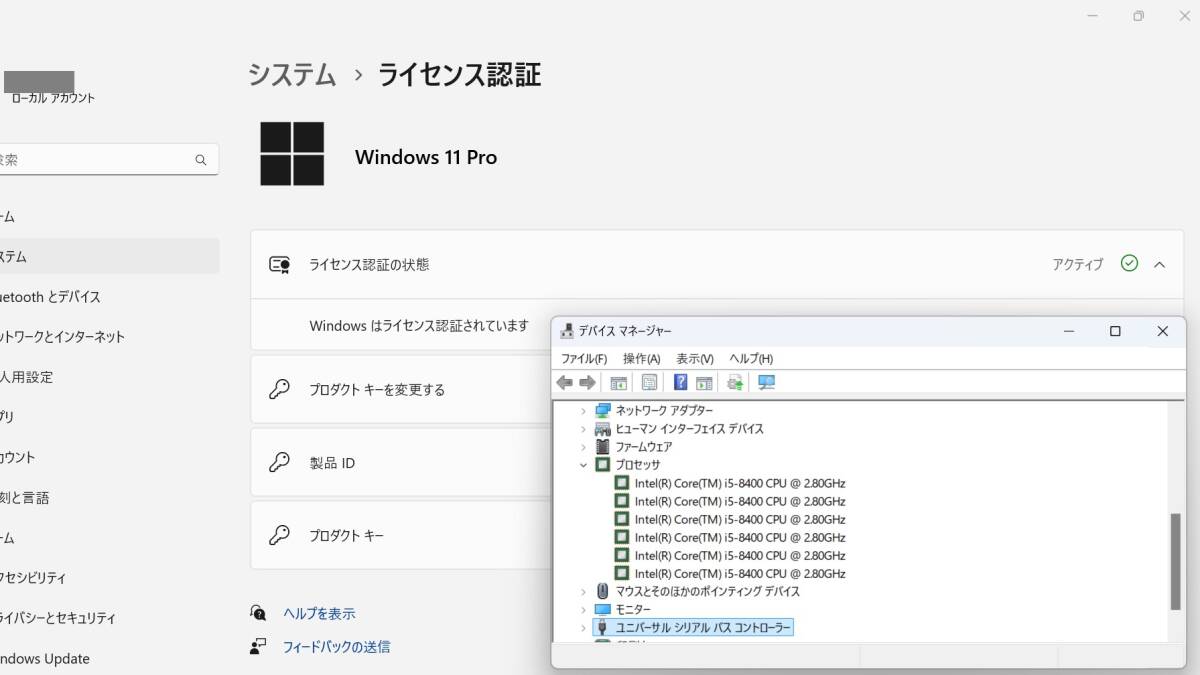Select the プロセッサ category icon

[x=603, y=465]
